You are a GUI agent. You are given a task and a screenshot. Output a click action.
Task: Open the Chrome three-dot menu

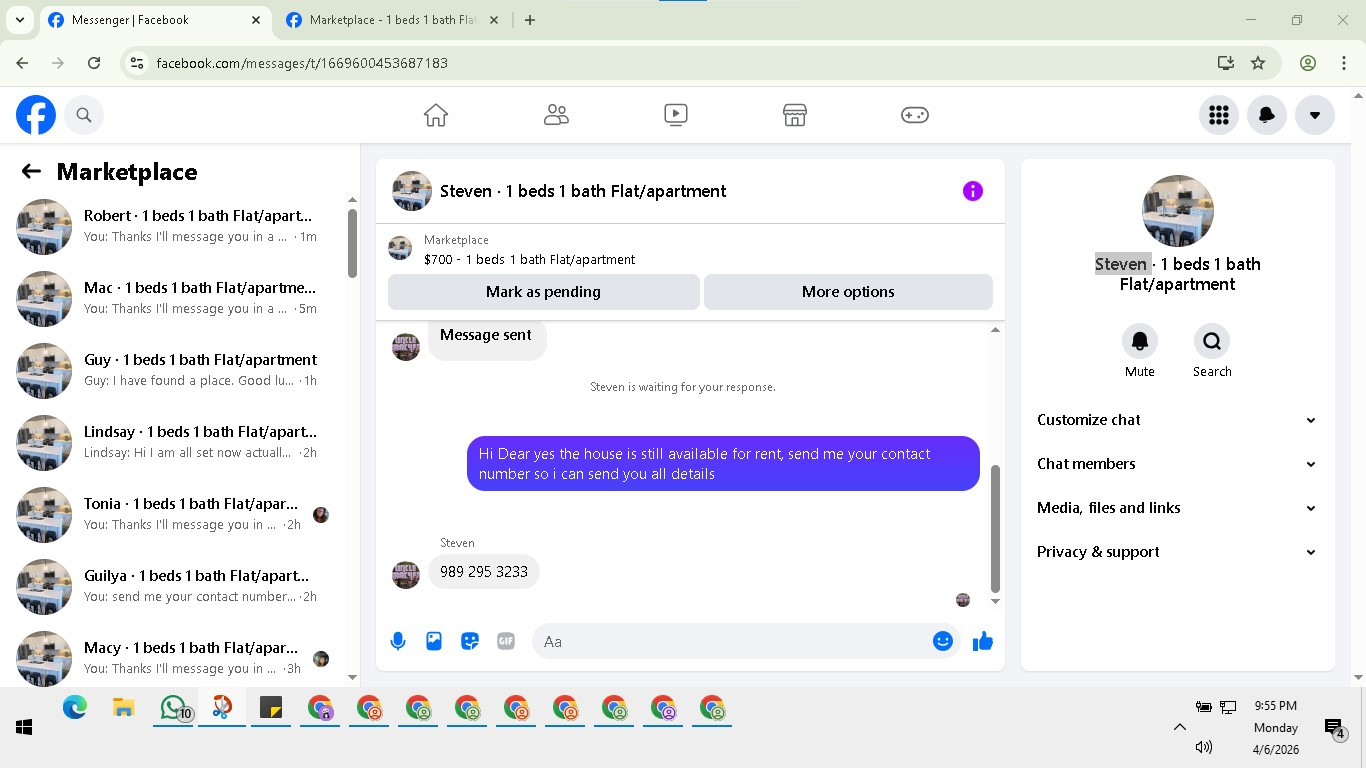(x=1344, y=63)
